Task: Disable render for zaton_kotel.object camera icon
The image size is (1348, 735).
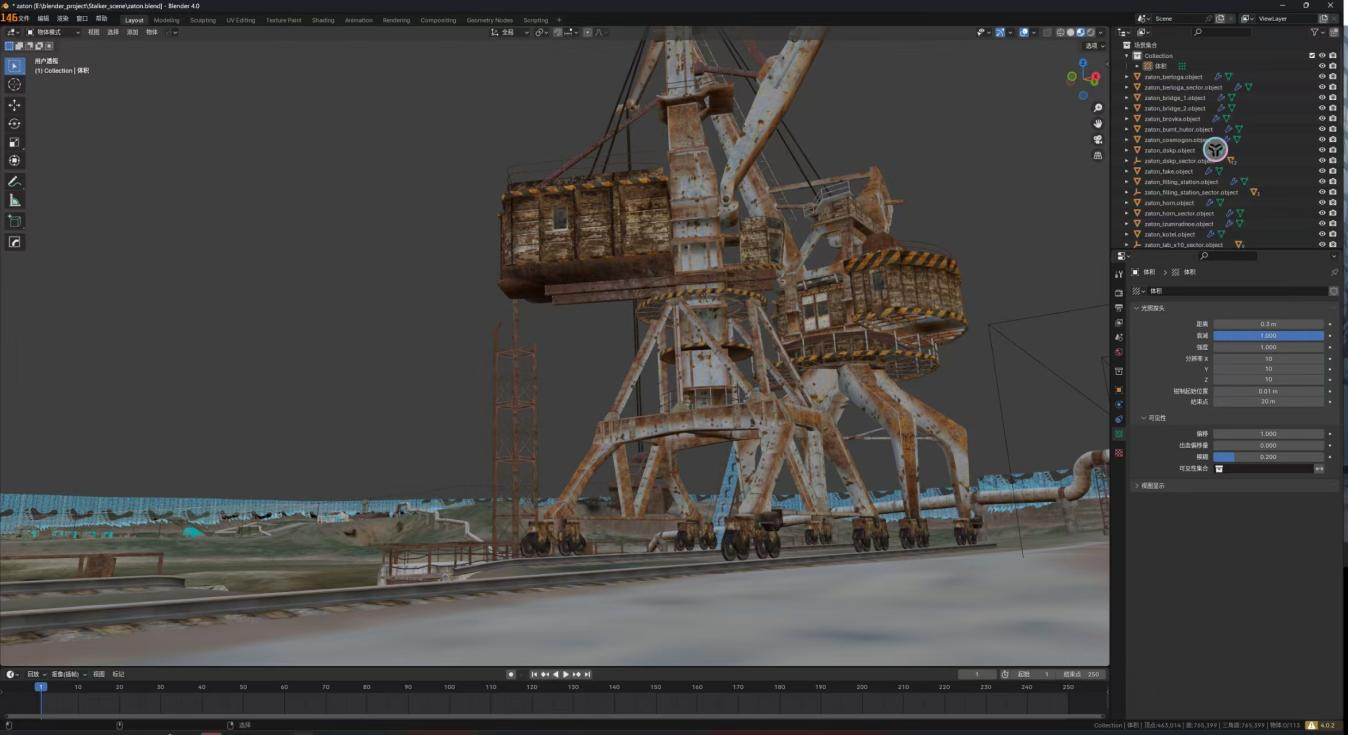Action: 1333,234
